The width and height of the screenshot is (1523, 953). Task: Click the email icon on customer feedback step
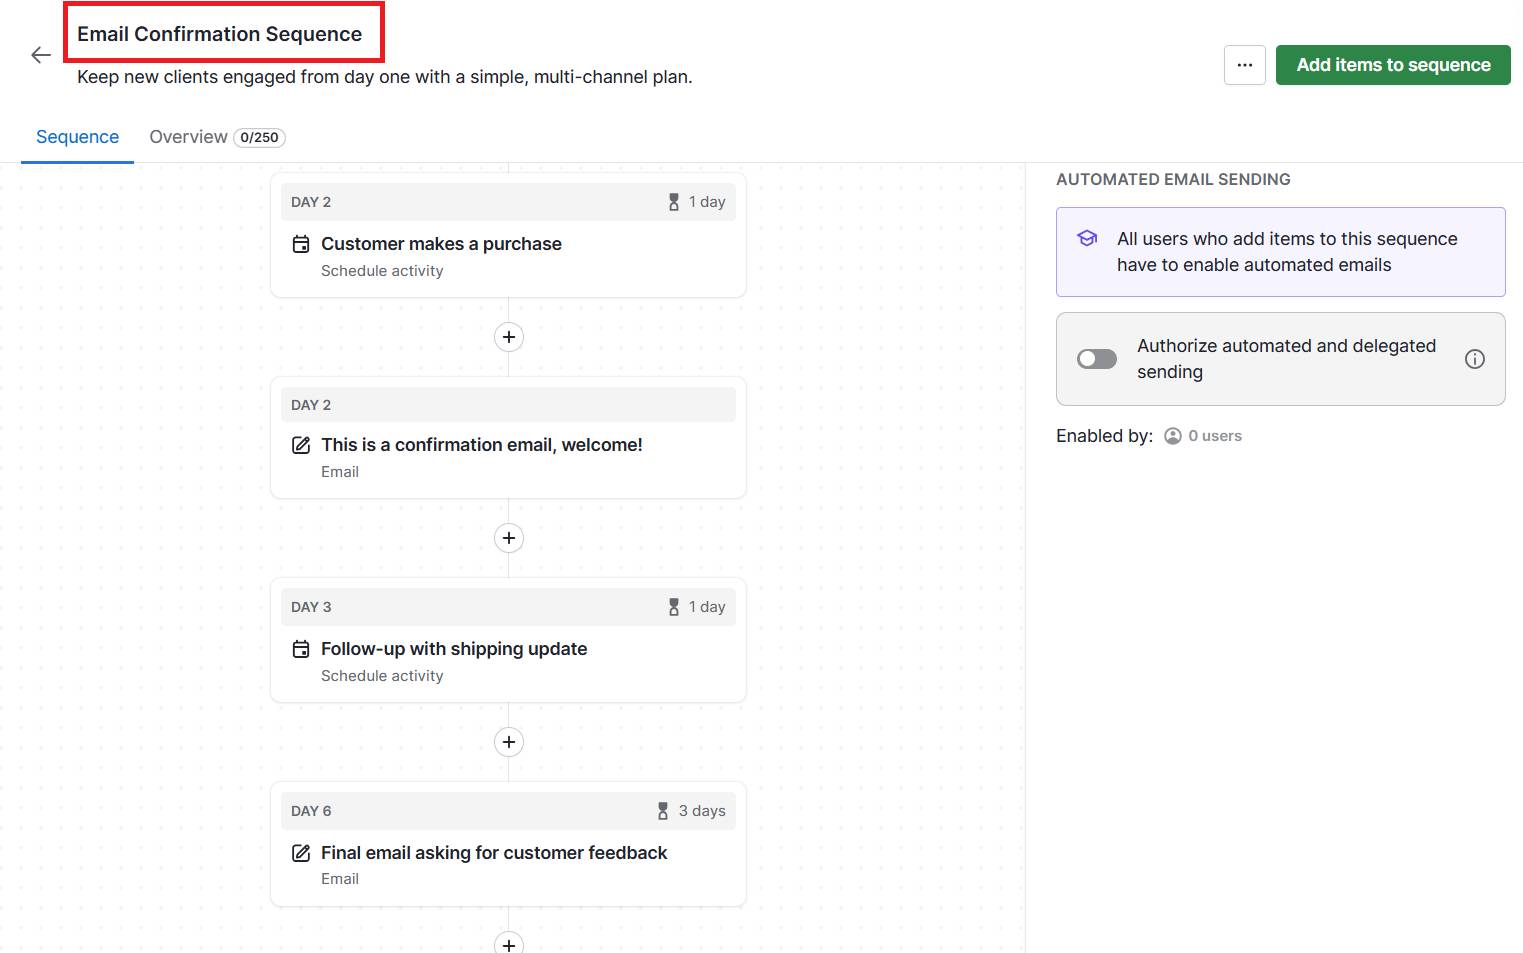tap(300, 853)
